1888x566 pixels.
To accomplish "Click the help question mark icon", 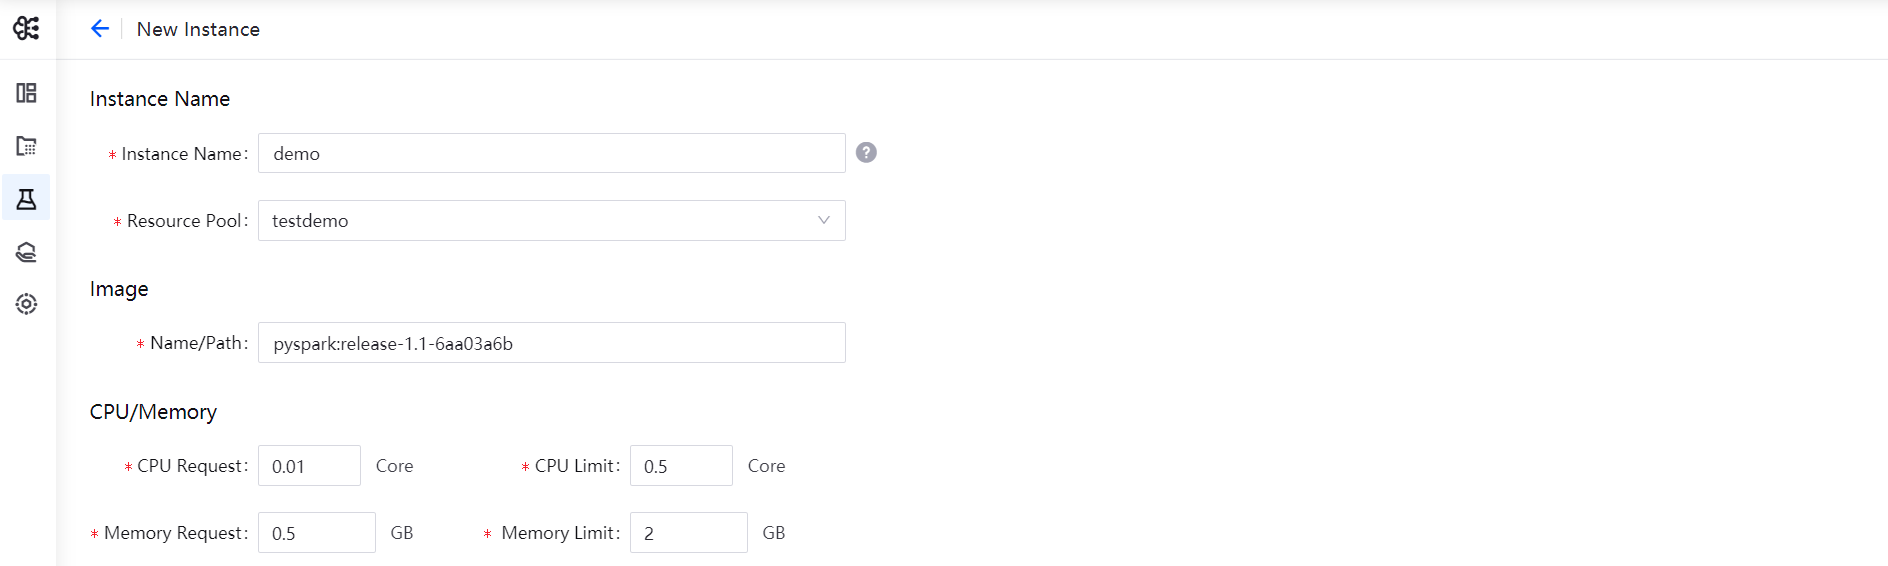I will pyautogui.click(x=866, y=152).
